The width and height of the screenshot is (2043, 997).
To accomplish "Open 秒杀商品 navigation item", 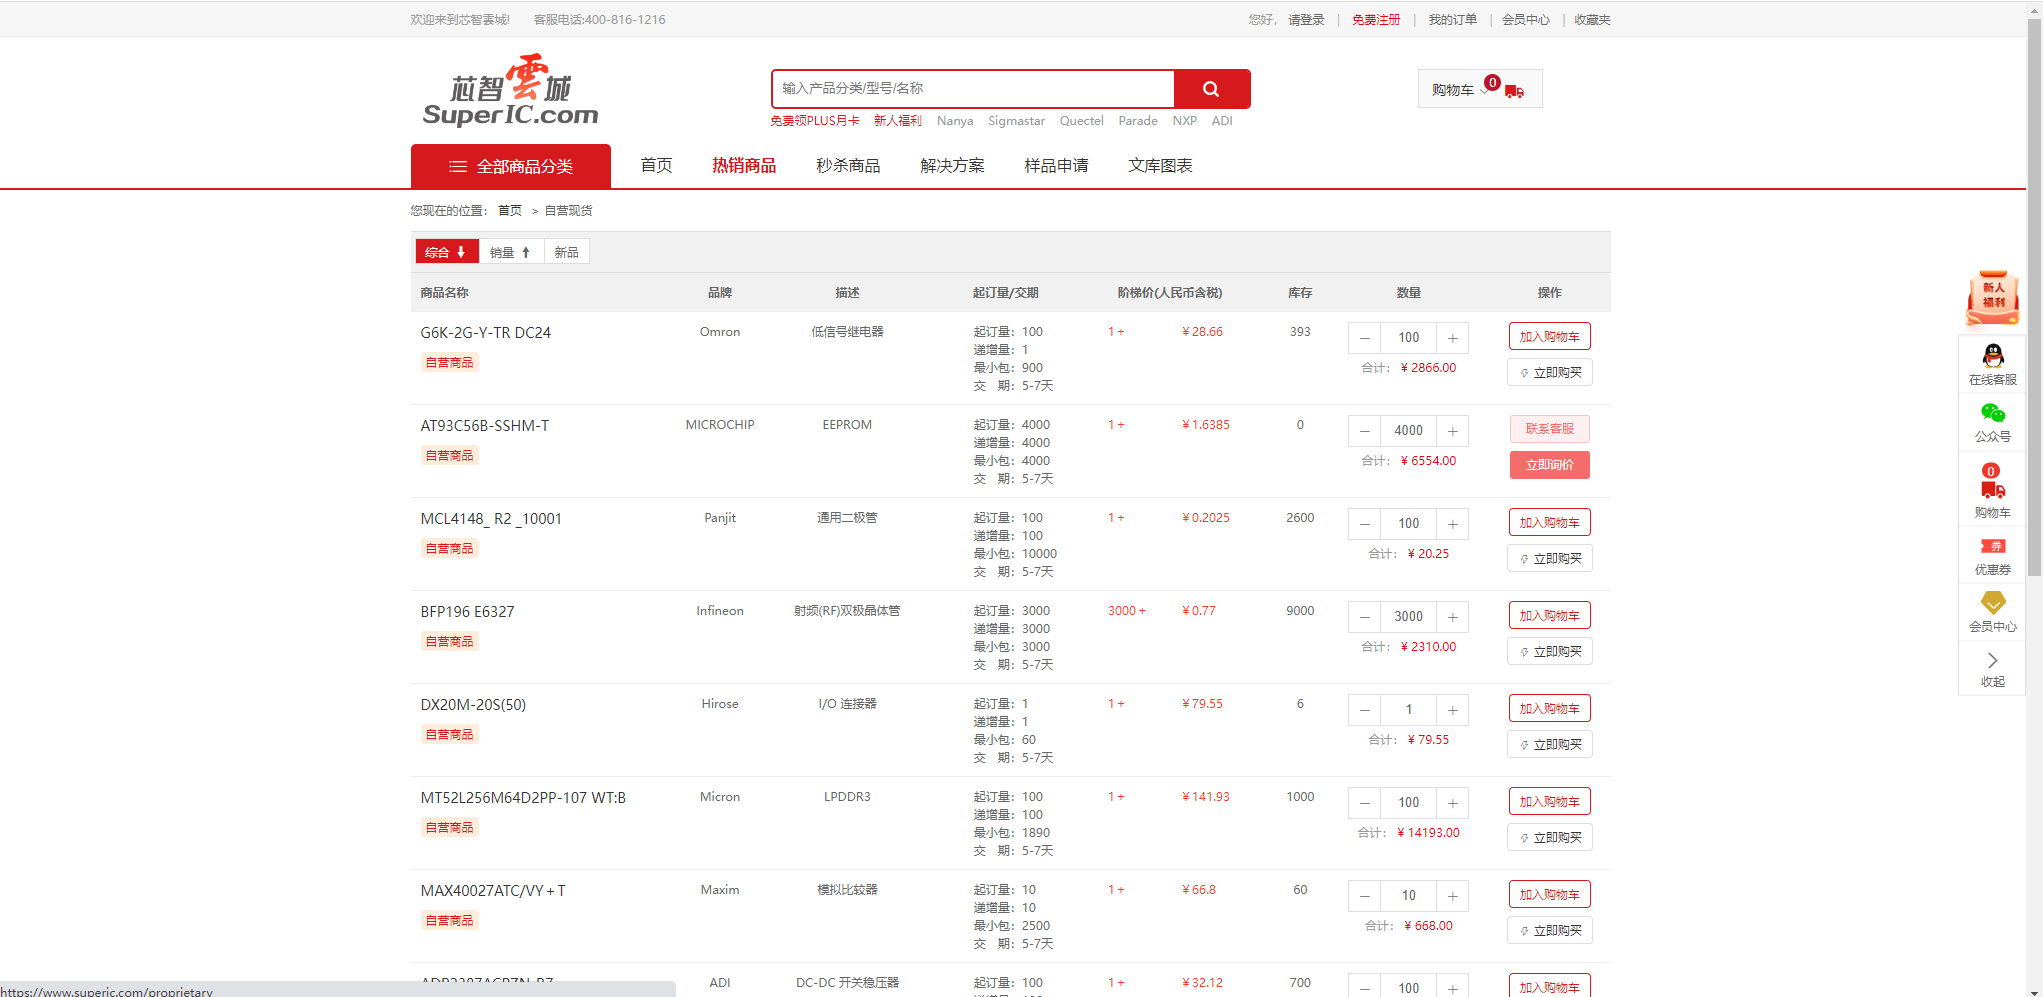I will click(x=848, y=166).
